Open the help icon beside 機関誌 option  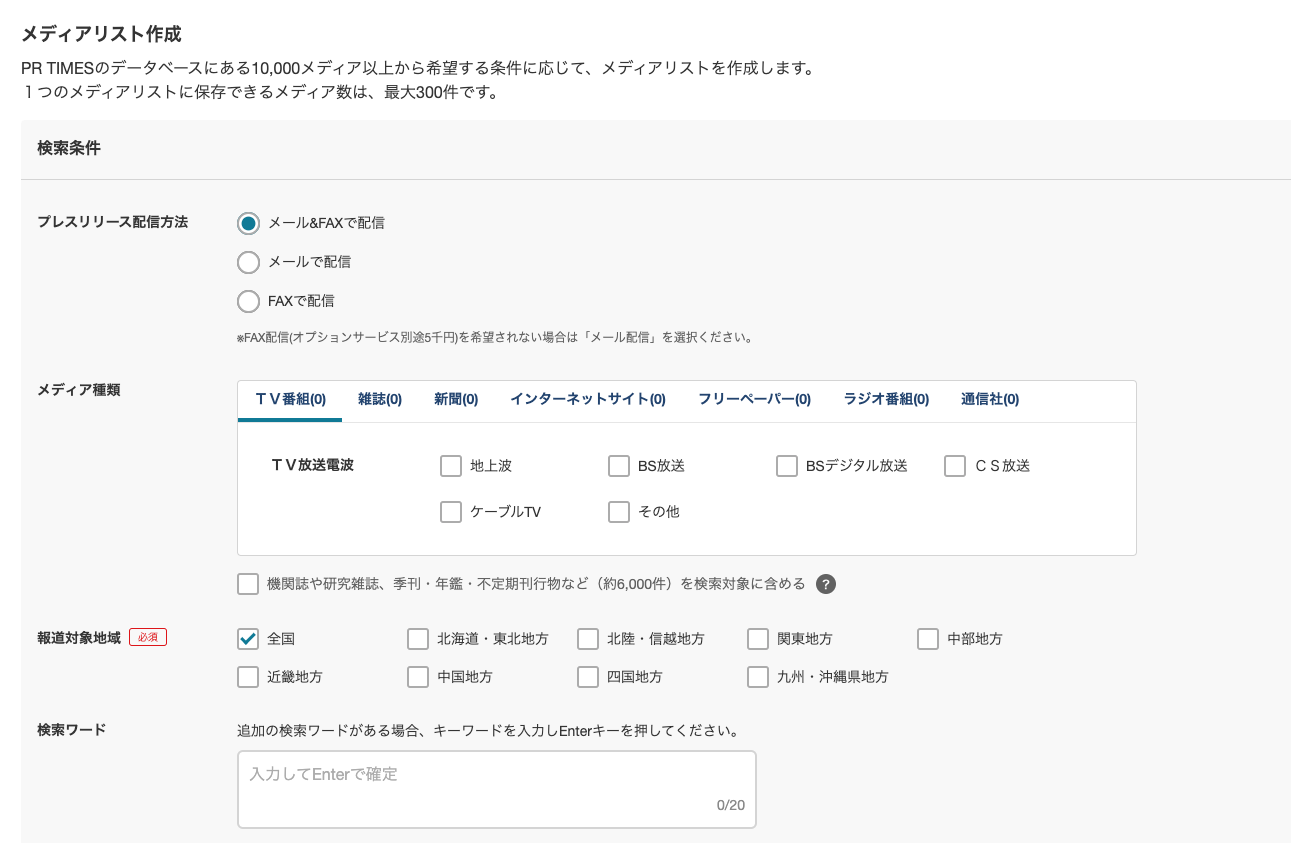coord(825,584)
